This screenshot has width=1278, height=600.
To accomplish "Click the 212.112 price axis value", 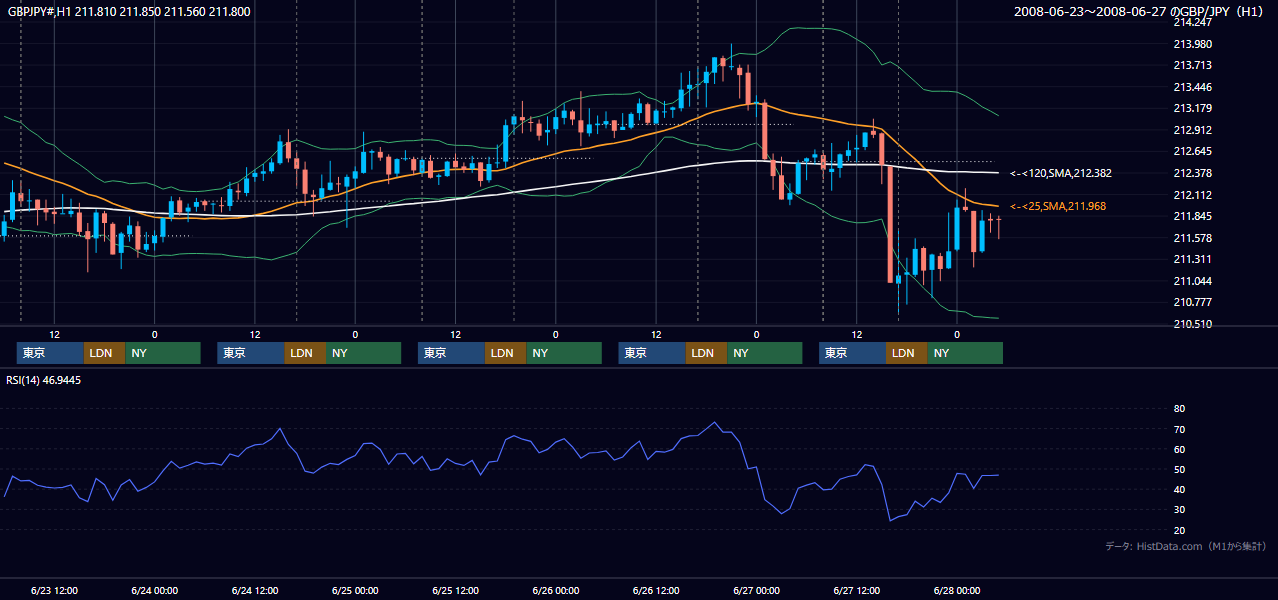I will pyautogui.click(x=1192, y=195).
